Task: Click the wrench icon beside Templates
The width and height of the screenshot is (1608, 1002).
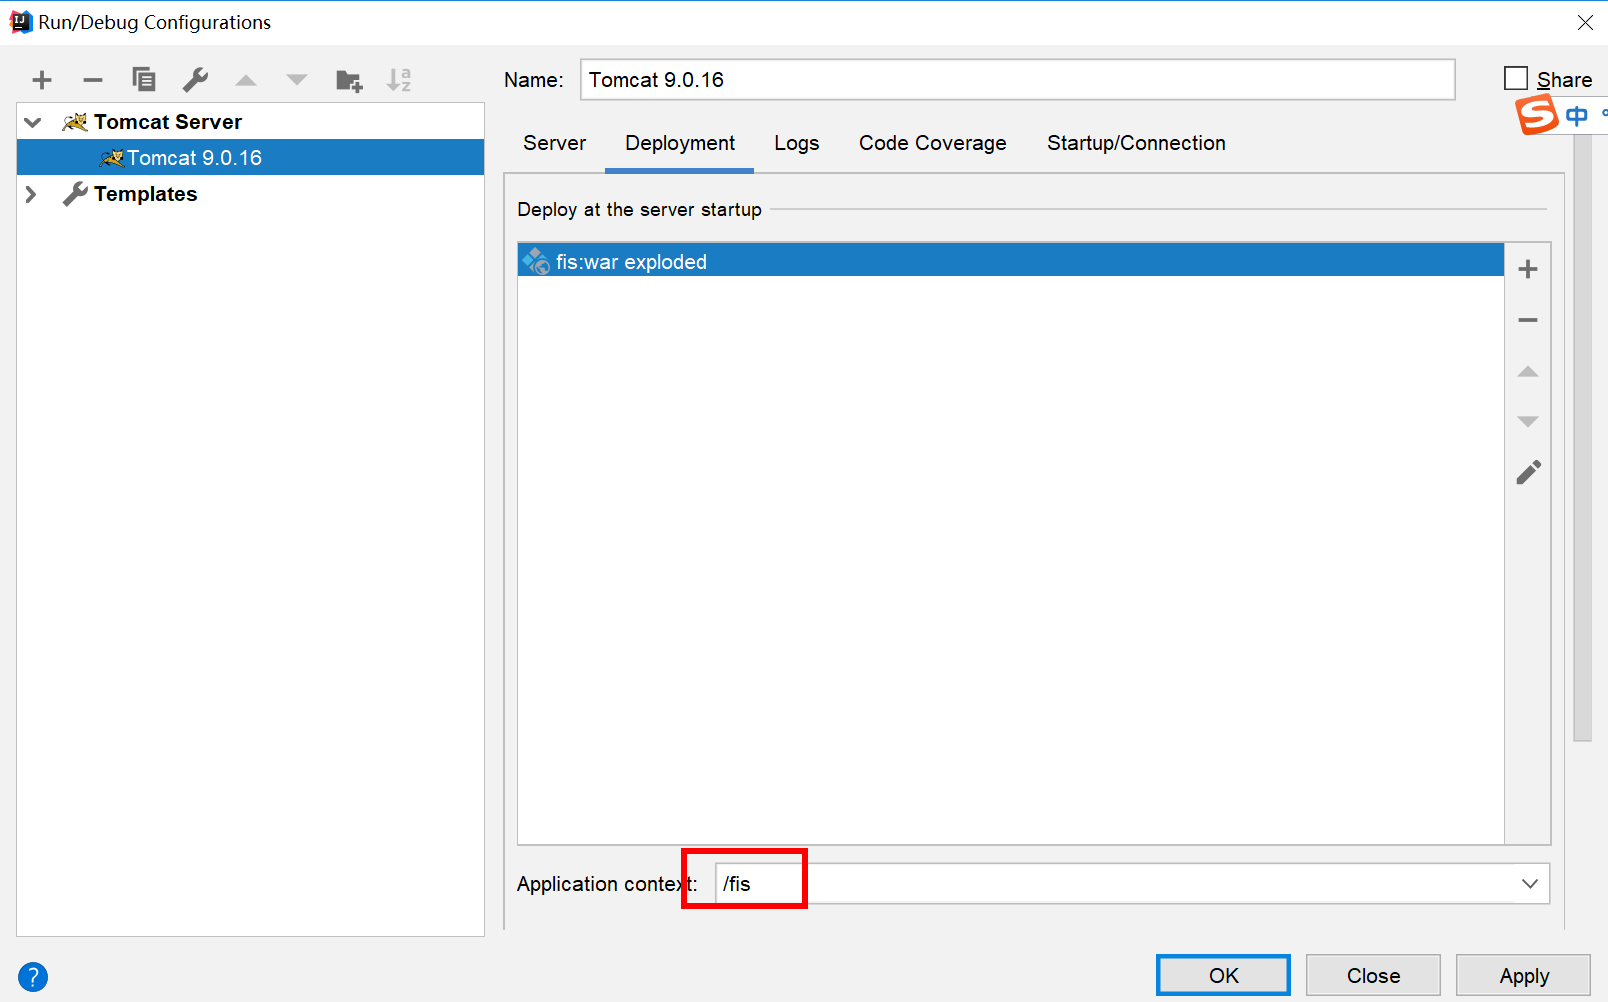Action: click(x=75, y=194)
